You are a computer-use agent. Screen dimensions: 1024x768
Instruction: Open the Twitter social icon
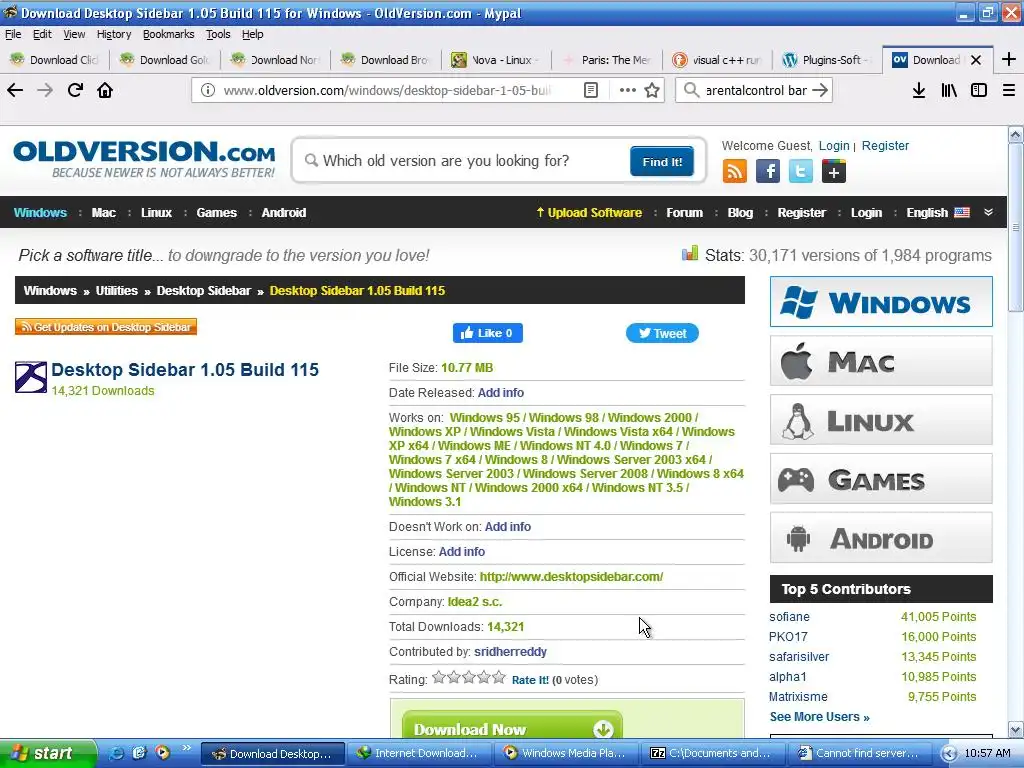pyautogui.click(x=801, y=171)
